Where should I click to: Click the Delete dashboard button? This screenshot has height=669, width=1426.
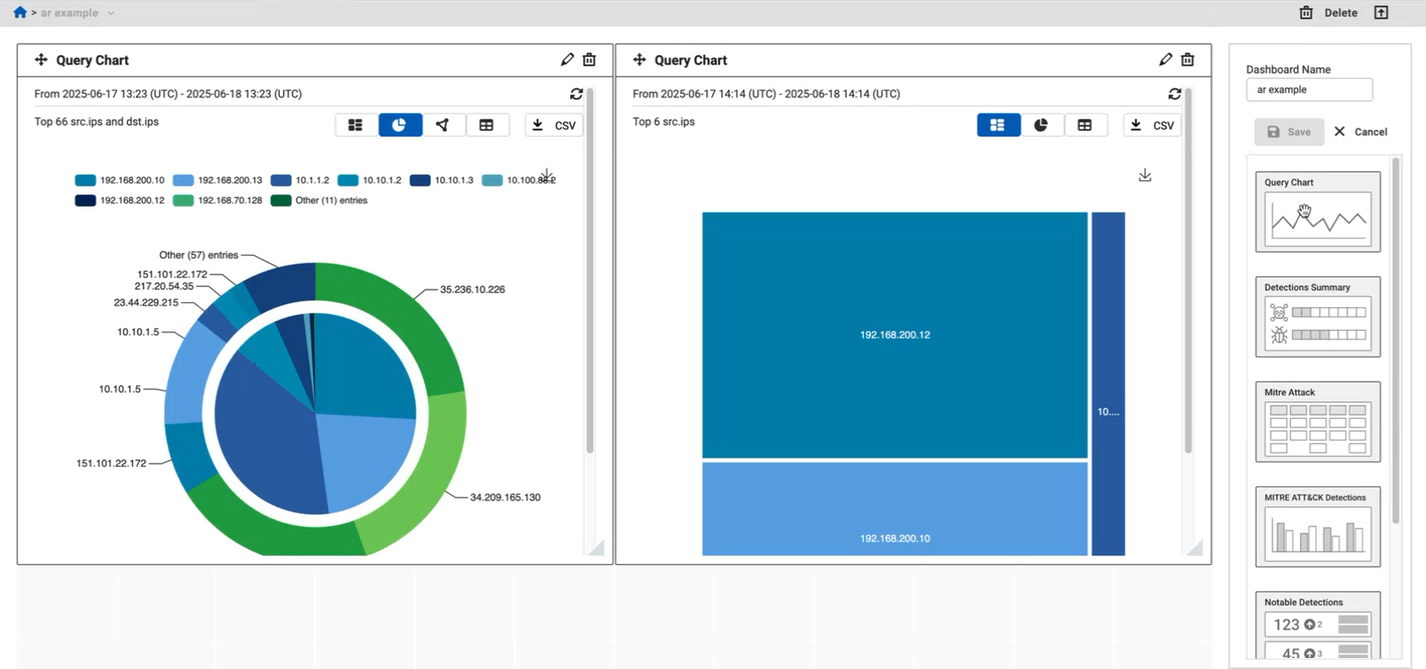click(x=1328, y=13)
